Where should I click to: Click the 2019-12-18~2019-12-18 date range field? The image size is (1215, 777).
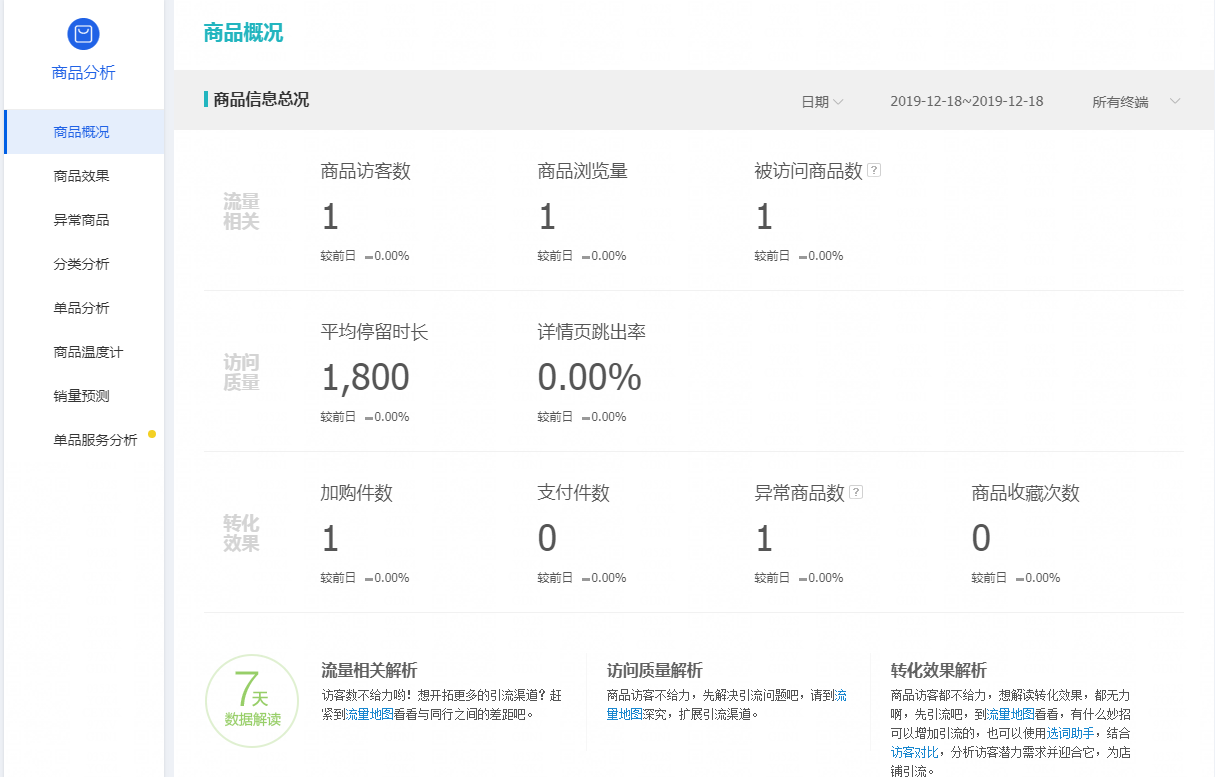pyautogui.click(x=966, y=102)
